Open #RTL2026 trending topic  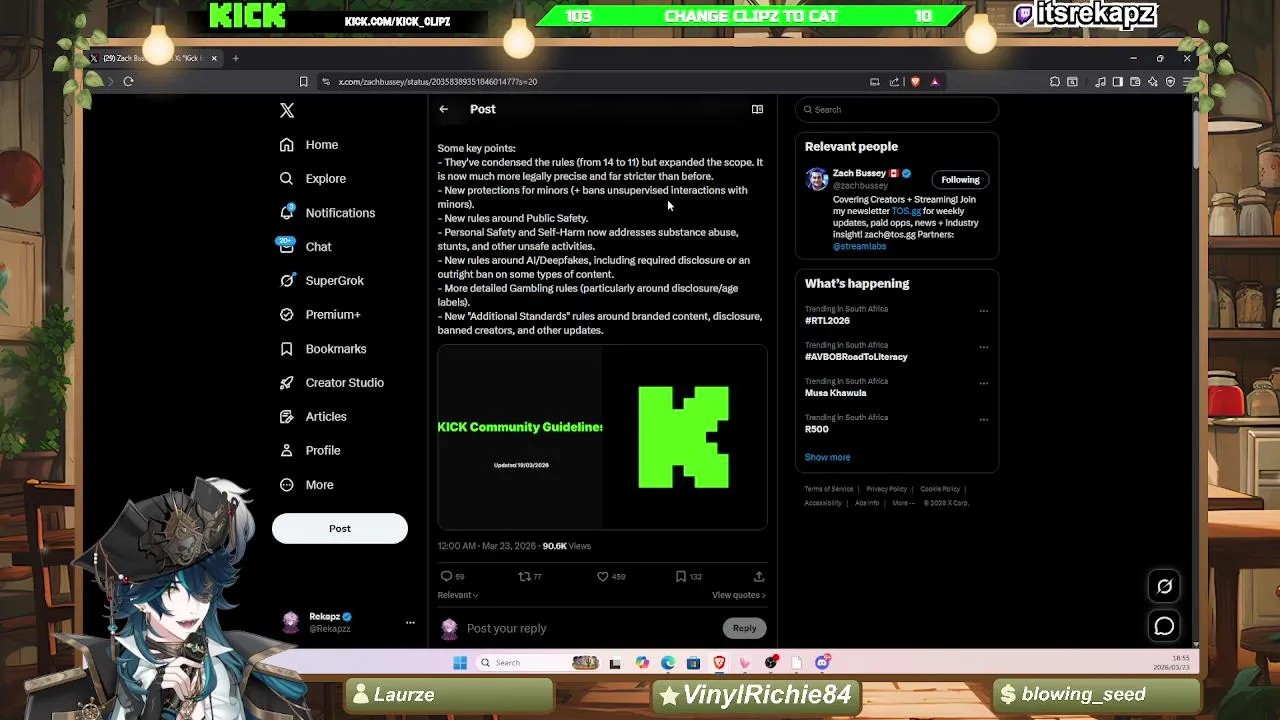[x=827, y=321]
